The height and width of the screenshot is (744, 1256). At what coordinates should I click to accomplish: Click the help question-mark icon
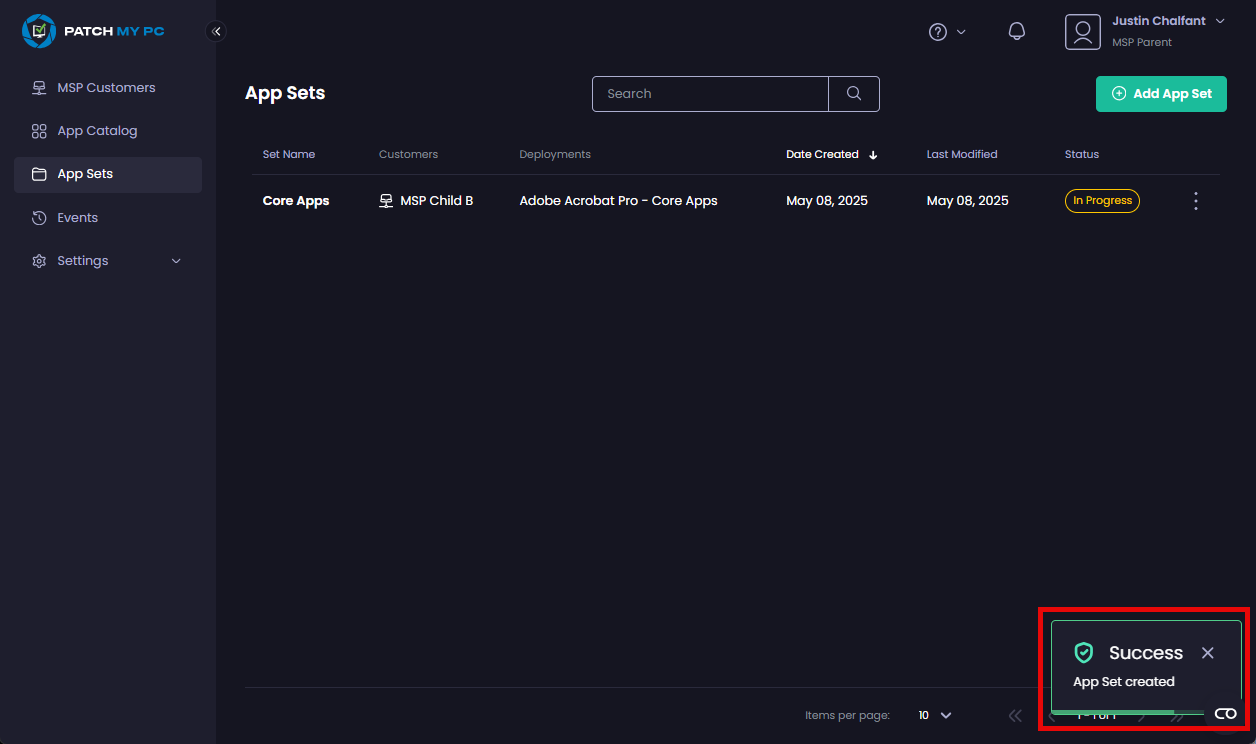pyautogui.click(x=938, y=31)
